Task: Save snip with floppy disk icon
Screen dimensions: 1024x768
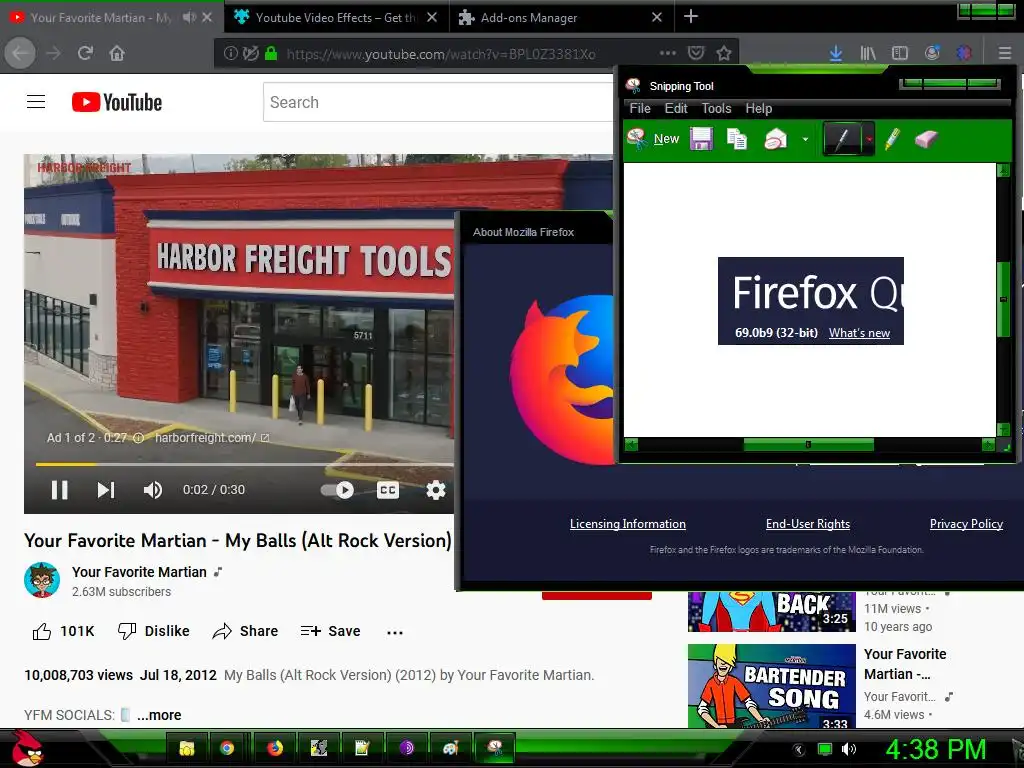Action: tap(701, 138)
